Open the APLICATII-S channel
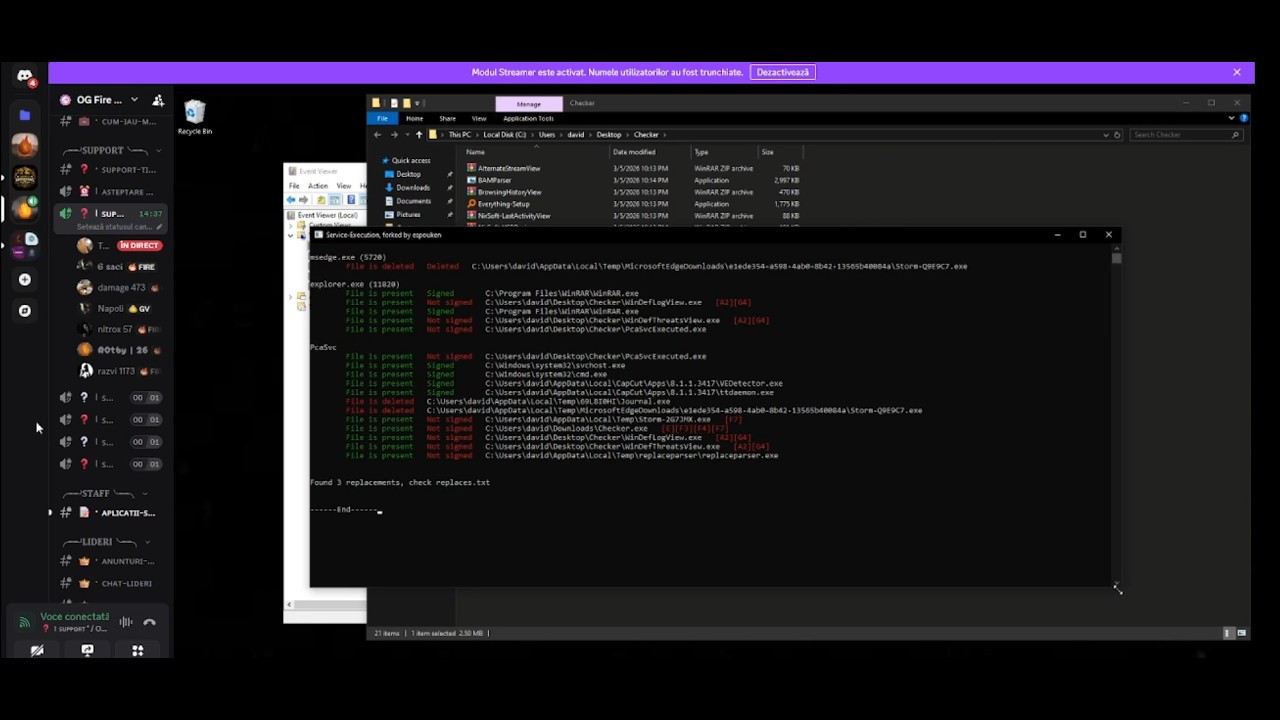The image size is (1280, 720). pos(110,513)
